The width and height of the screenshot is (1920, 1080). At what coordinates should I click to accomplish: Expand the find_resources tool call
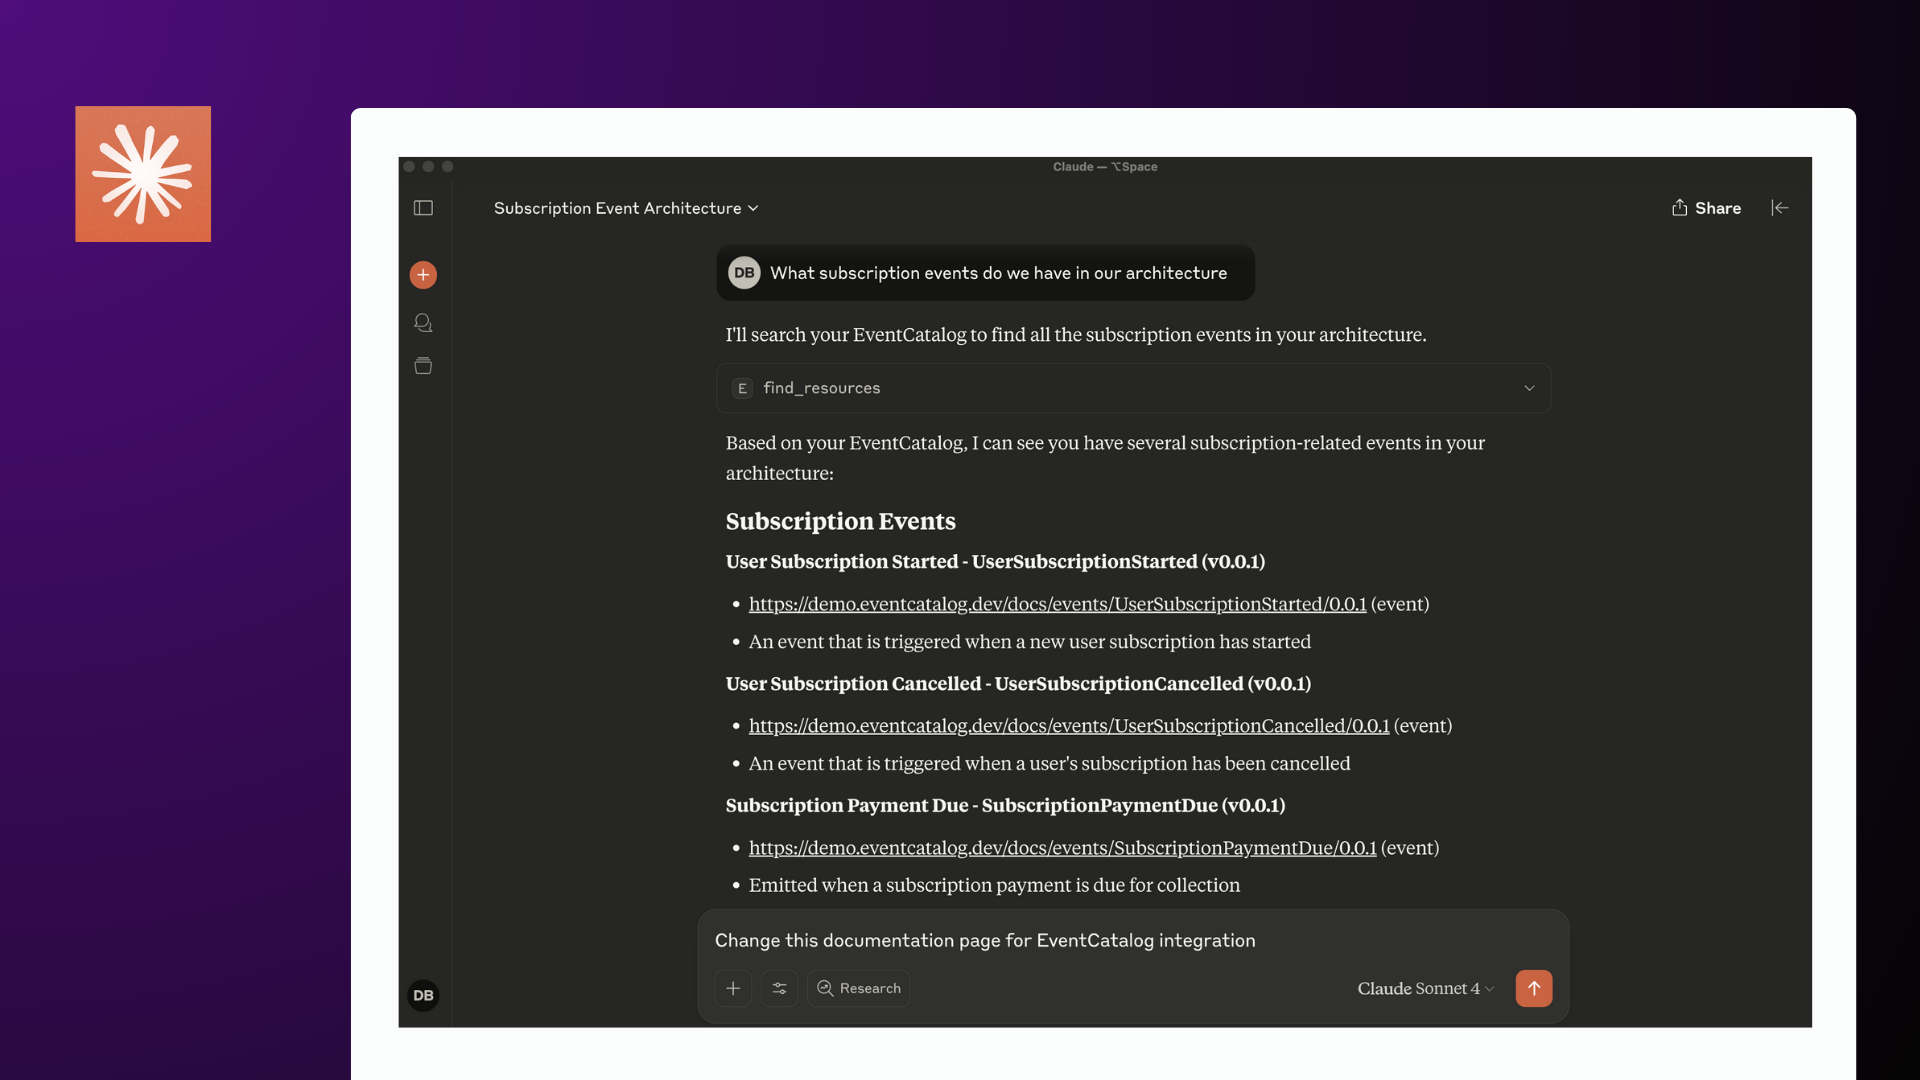[x=1133, y=388]
